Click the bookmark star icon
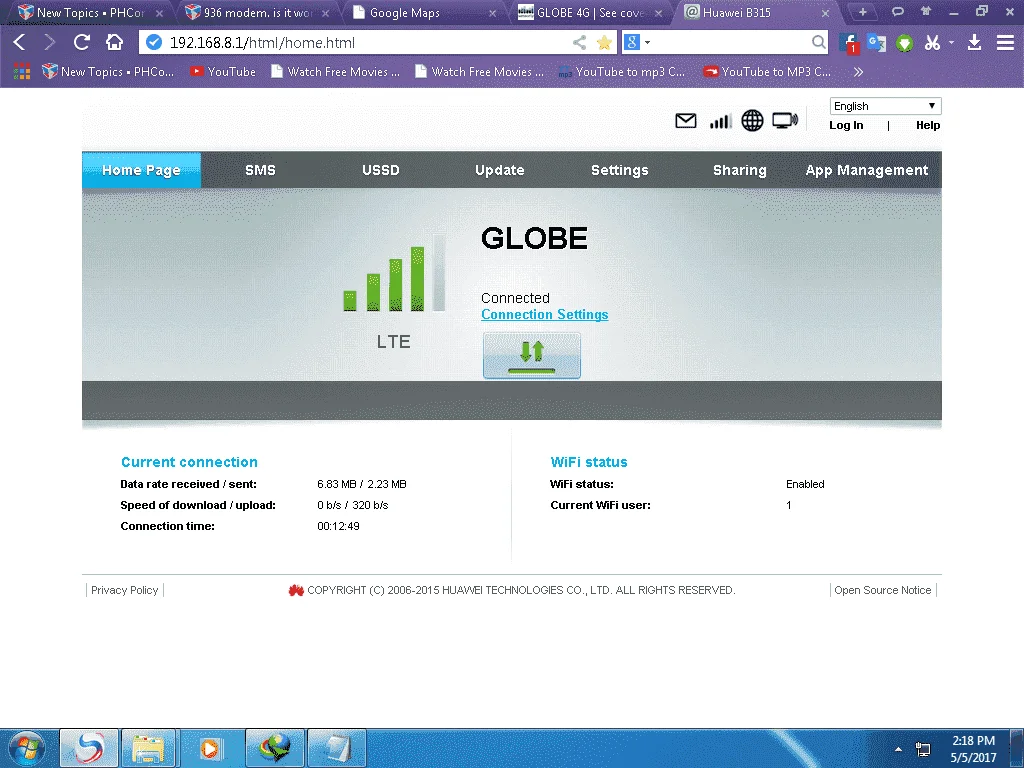Viewport: 1024px width, 768px height. [x=605, y=42]
